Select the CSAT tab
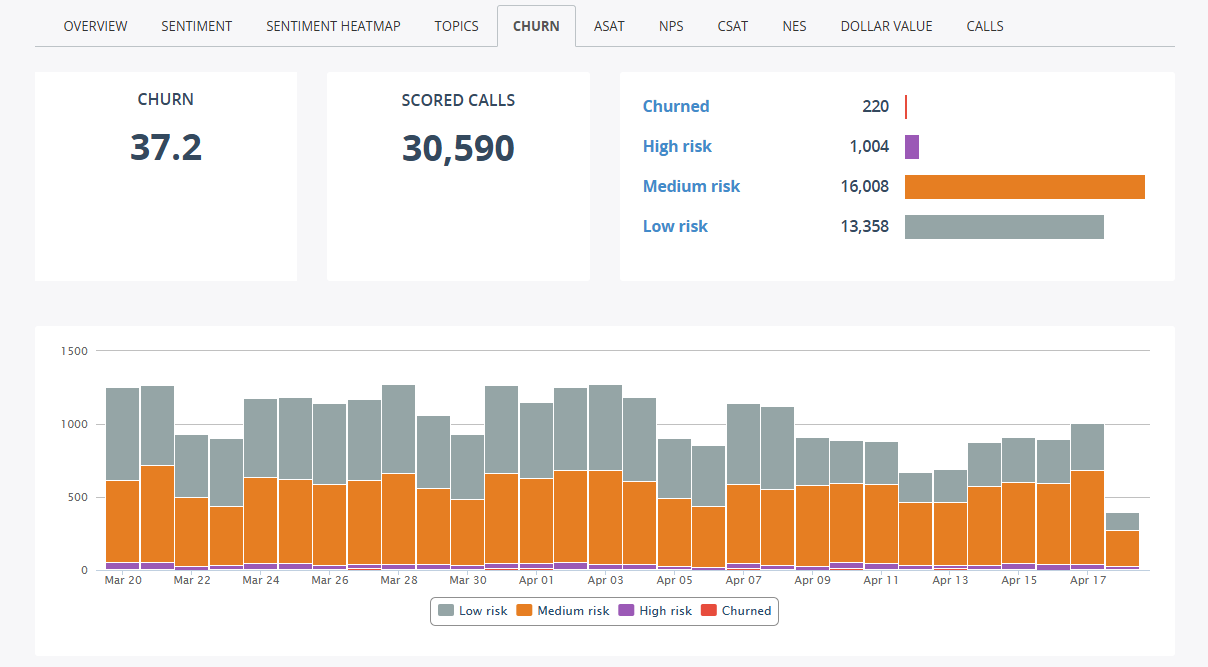This screenshot has width=1208, height=667. coord(732,26)
